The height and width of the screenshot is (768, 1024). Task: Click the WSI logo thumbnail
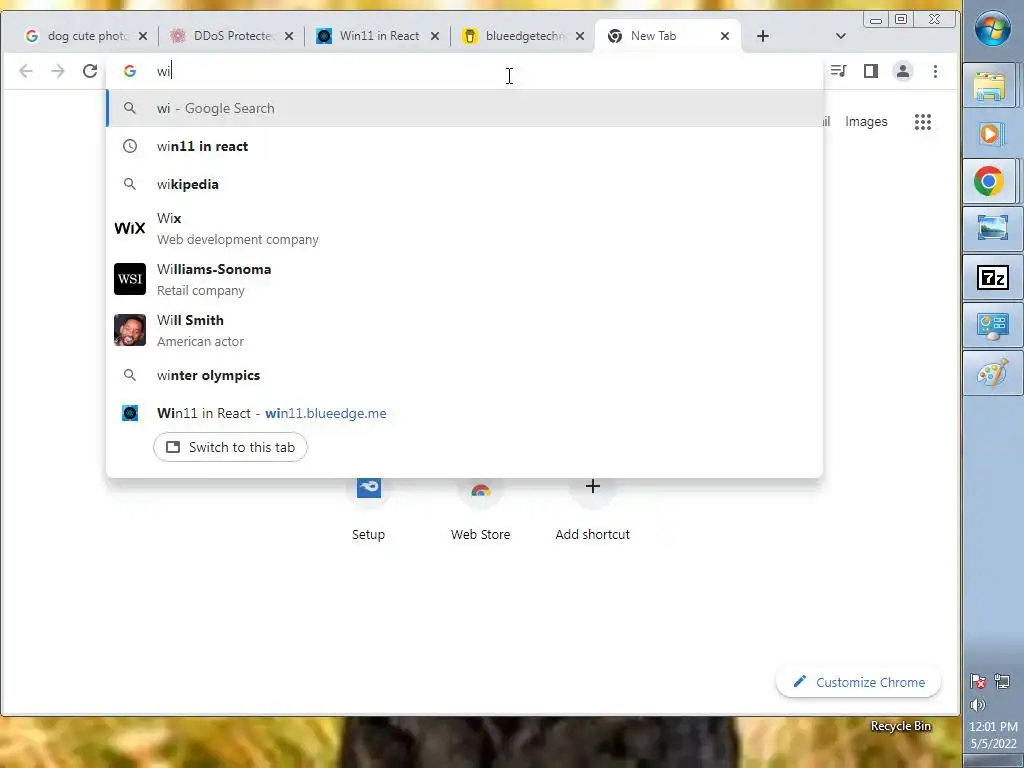tap(130, 279)
